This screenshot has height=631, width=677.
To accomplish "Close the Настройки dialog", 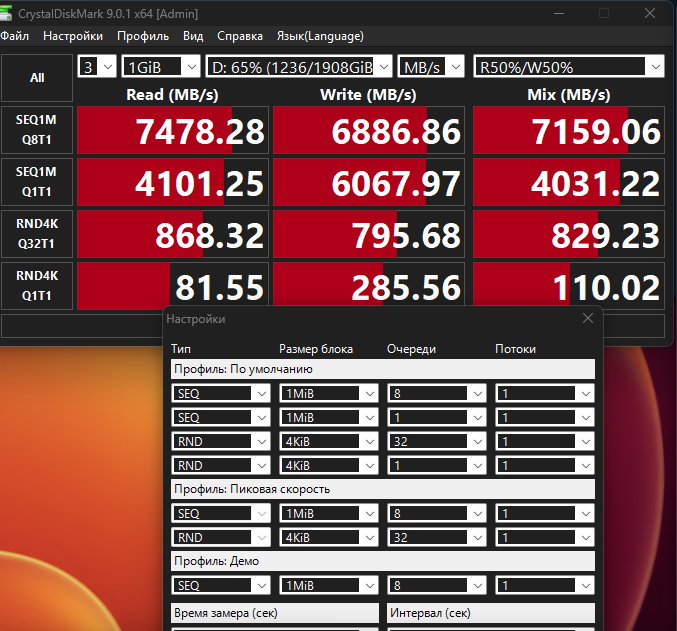I will tap(588, 318).
